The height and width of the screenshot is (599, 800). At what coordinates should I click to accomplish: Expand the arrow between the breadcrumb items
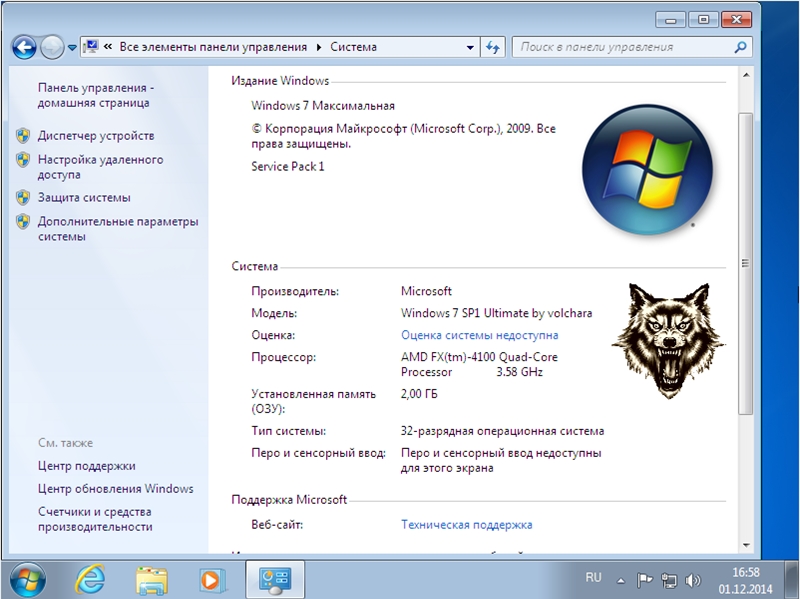pyautogui.click(x=319, y=47)
